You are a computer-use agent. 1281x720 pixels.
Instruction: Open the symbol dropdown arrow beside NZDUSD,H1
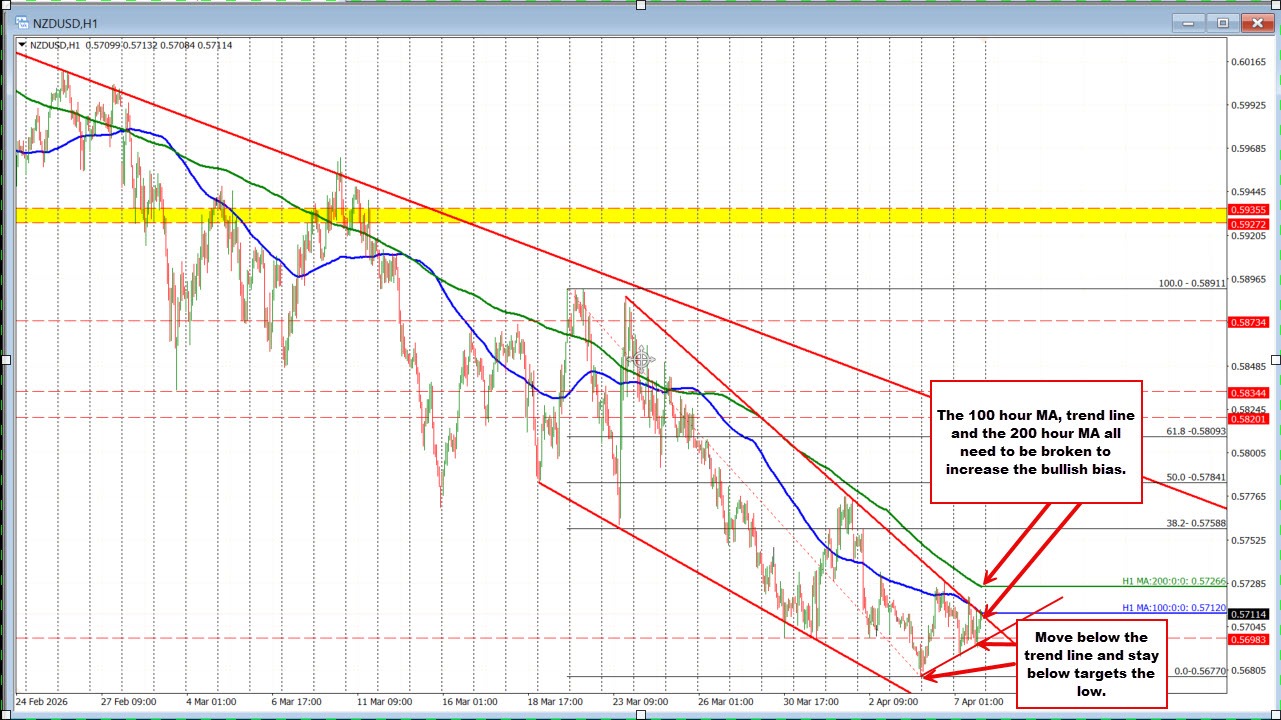click(21, 45)
